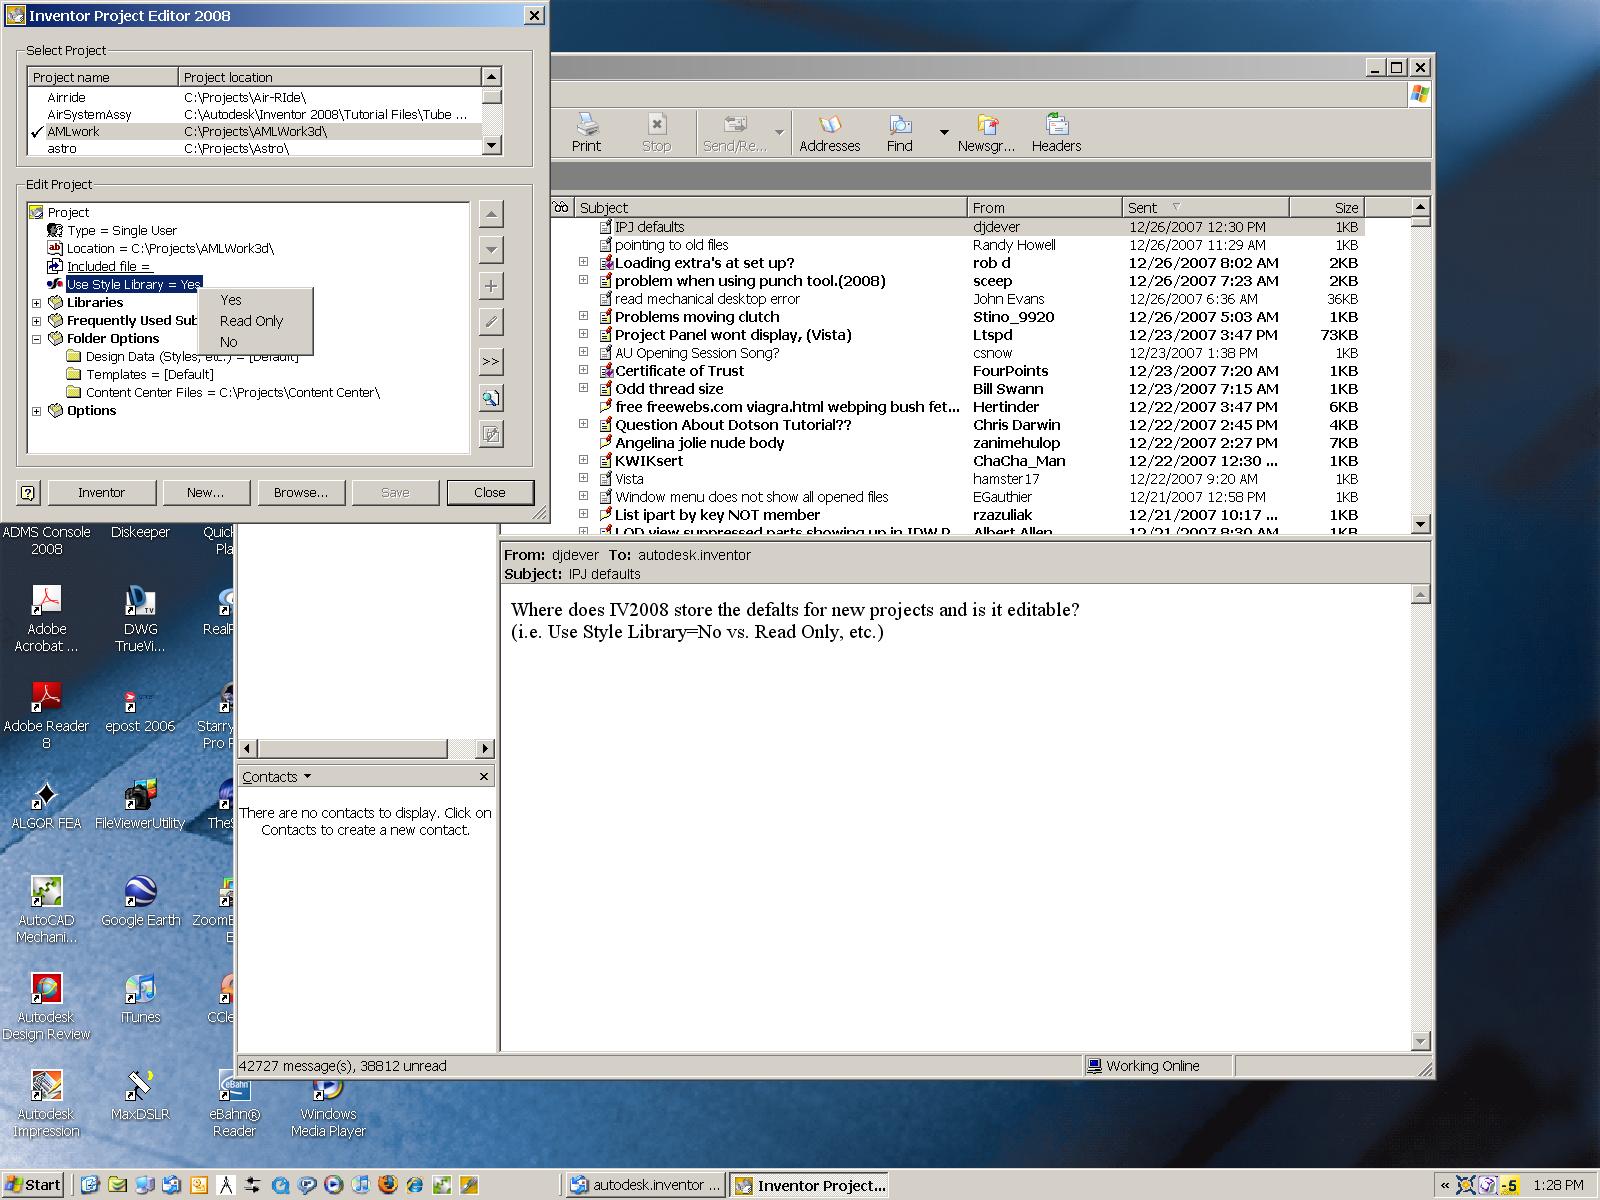Expand the Libraries tree node
The width and height of the screenshot is (1600, 1200).
37,303
